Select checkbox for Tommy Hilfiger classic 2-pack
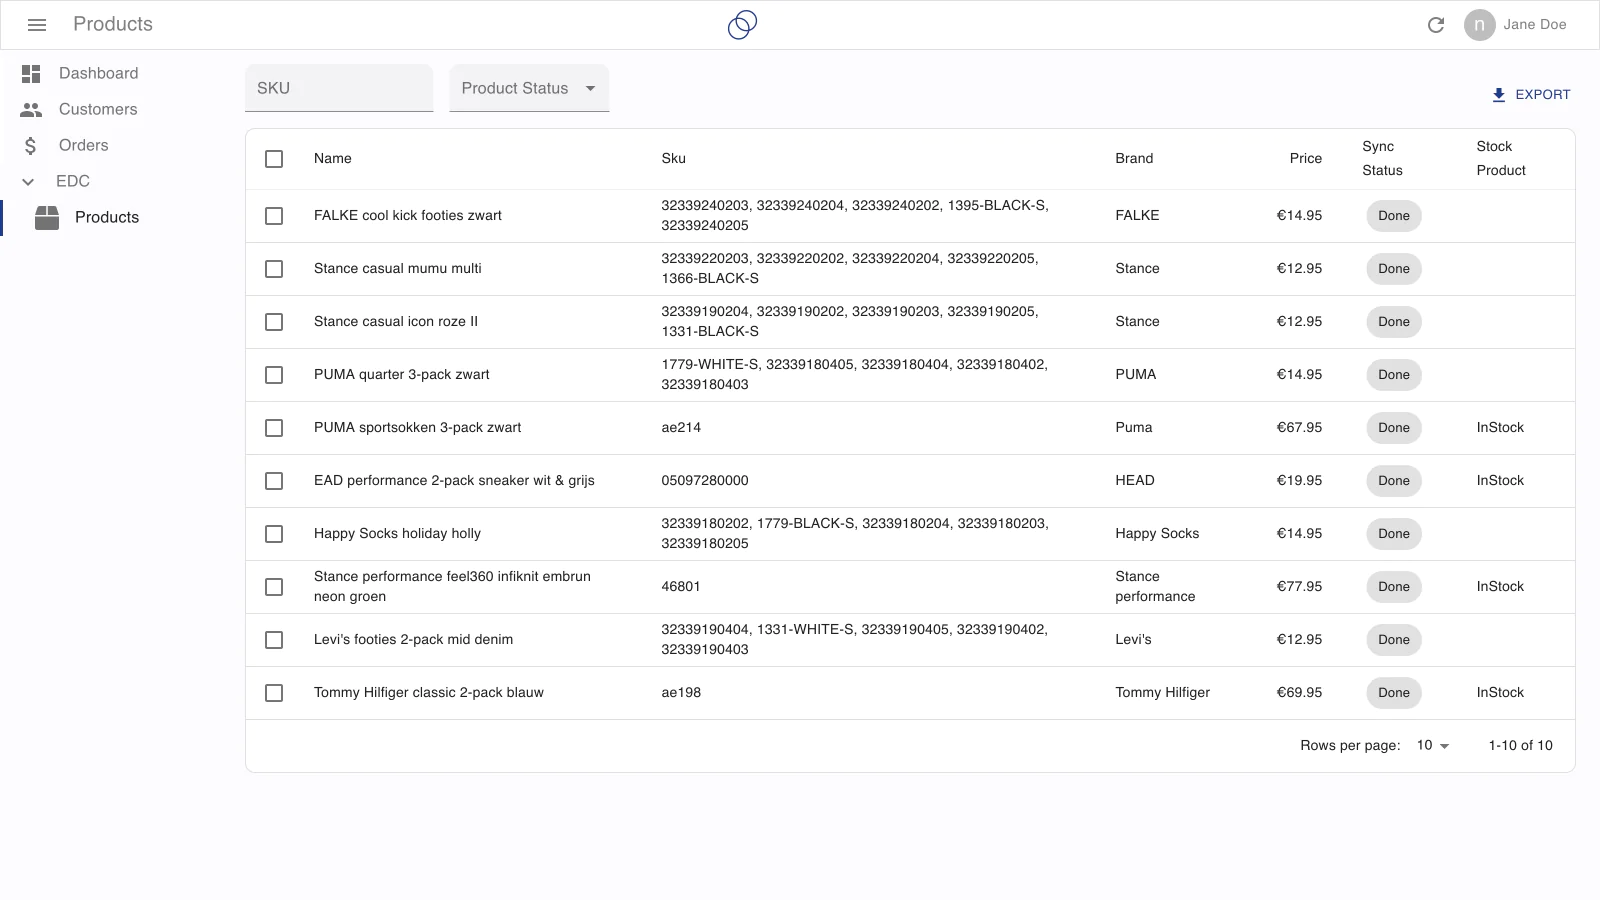 [x=274, y=693]
